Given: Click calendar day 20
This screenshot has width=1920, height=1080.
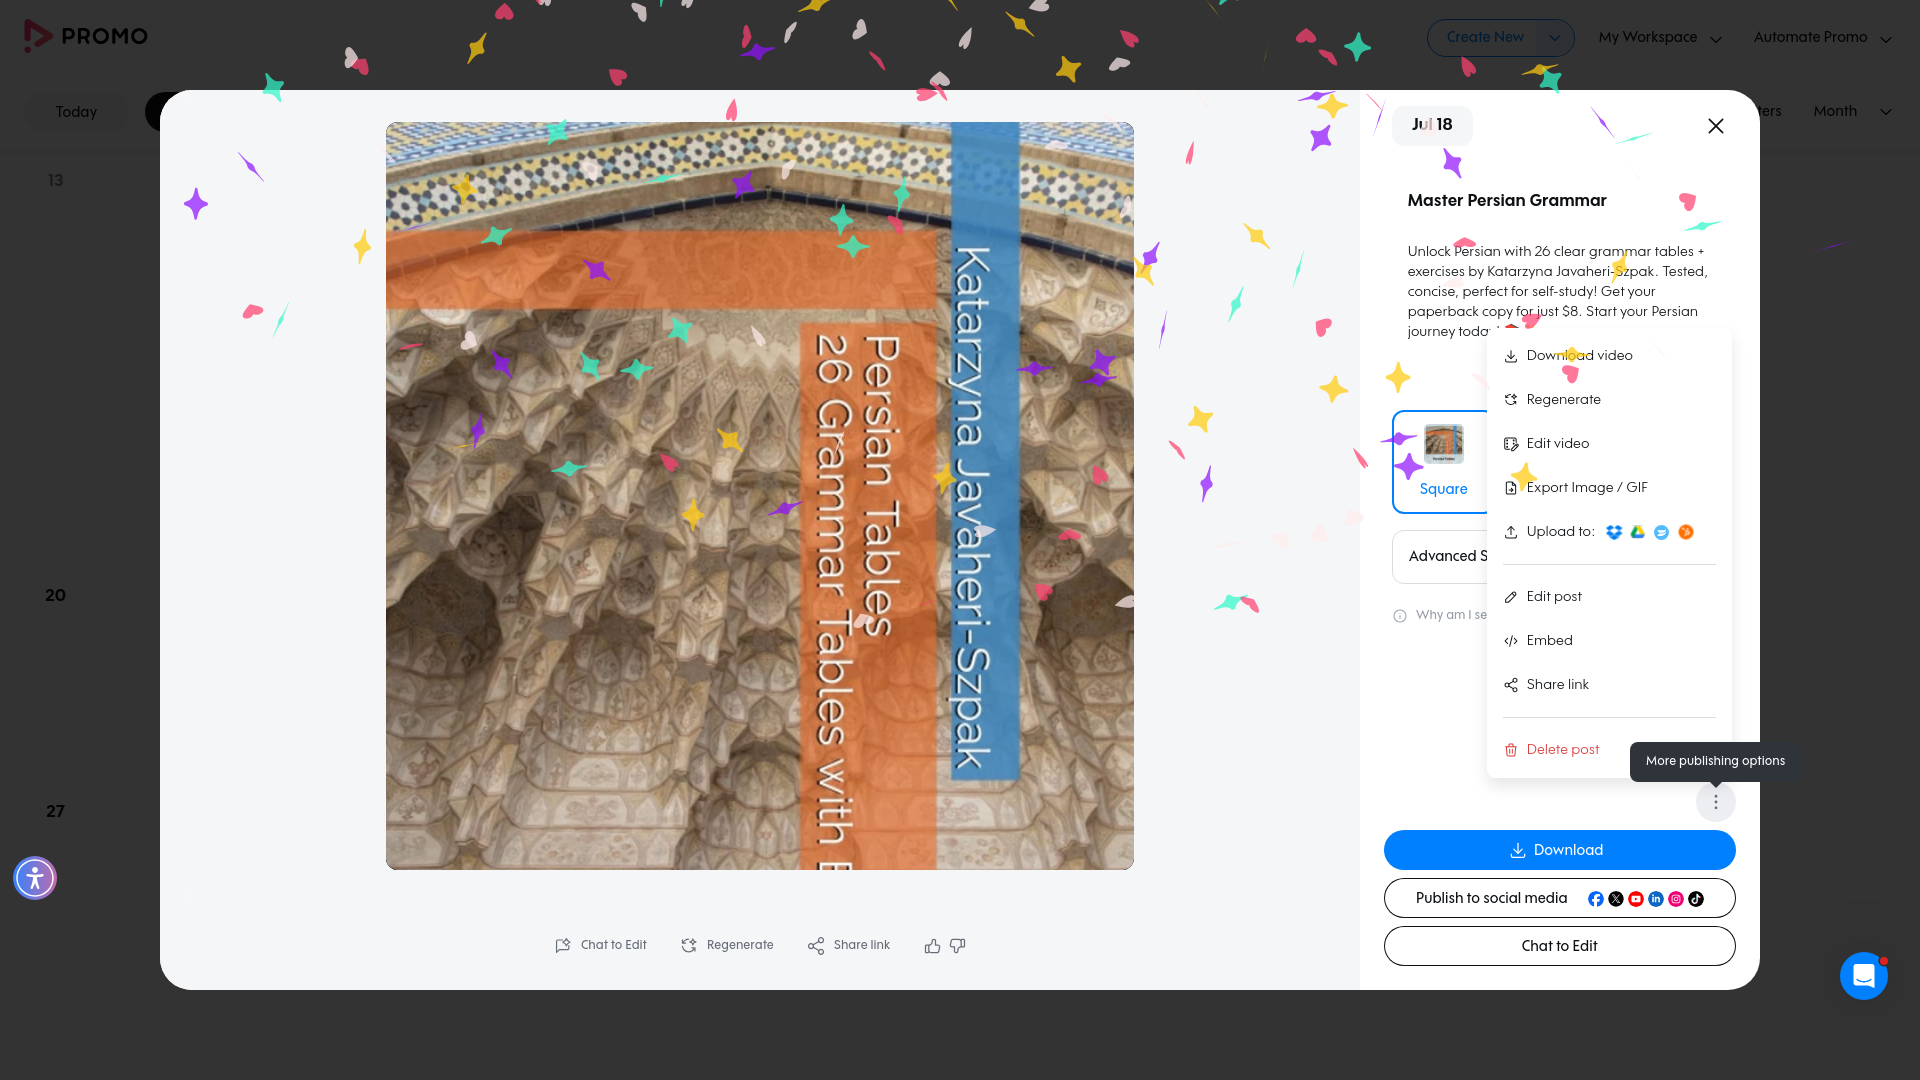Looking at the screenshot, I should tap(55, 596).
